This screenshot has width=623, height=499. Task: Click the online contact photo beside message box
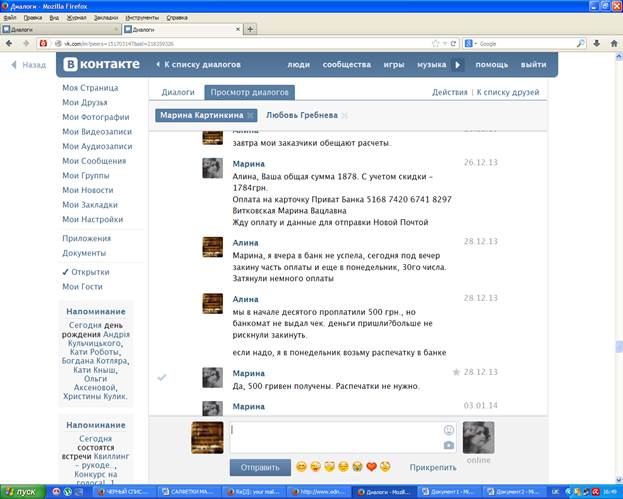(478, 437)
